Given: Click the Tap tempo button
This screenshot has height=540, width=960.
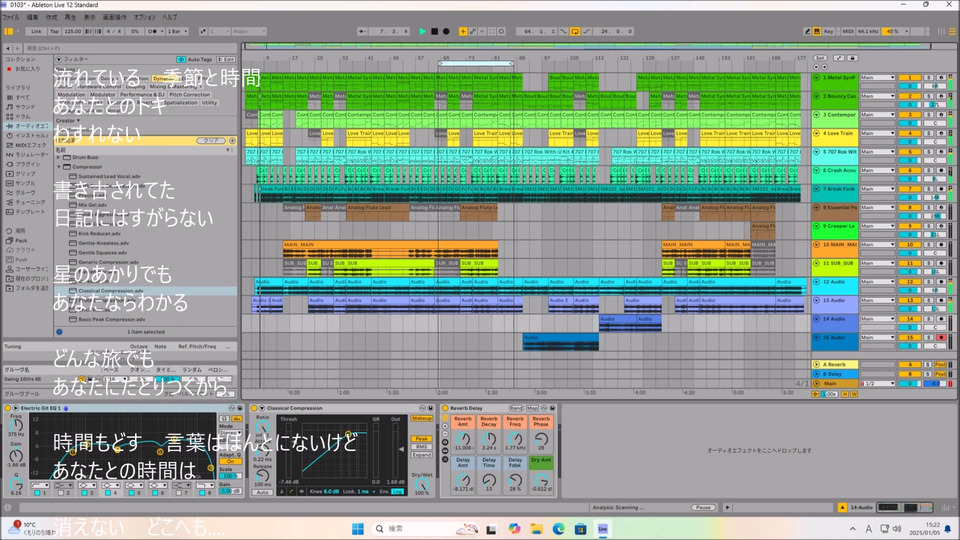Looking at the screenshot, I should (54, 31).
